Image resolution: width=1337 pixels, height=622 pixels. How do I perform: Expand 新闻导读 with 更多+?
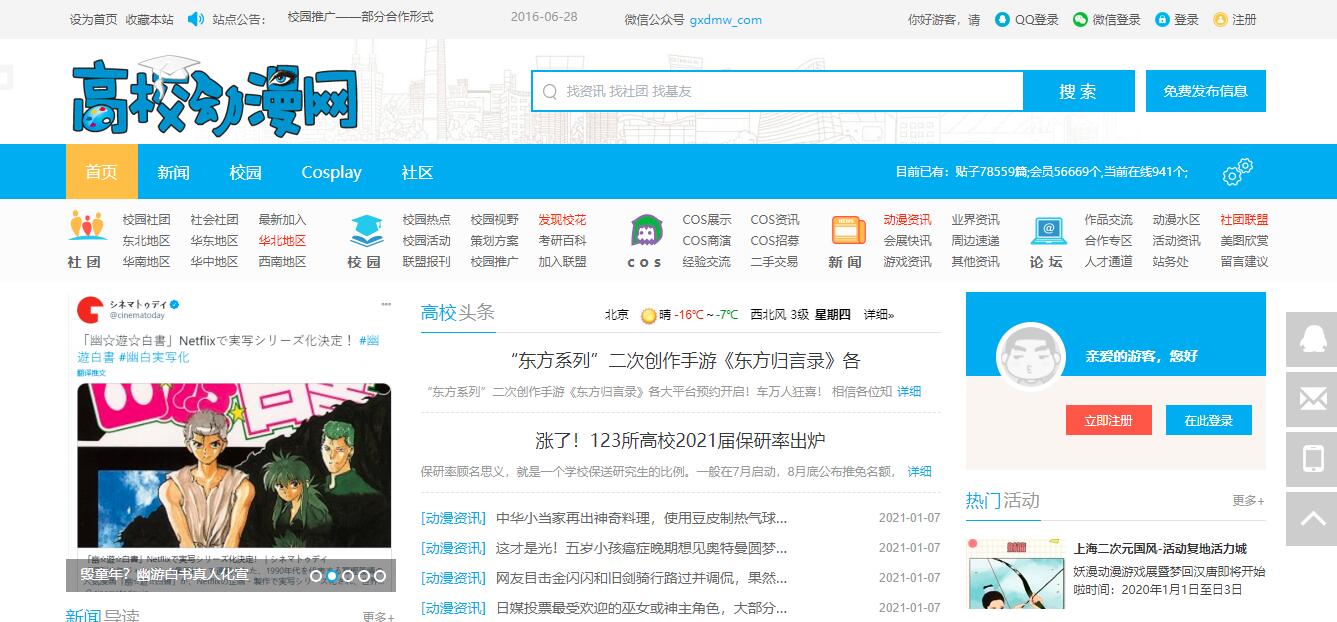point(379,616)
